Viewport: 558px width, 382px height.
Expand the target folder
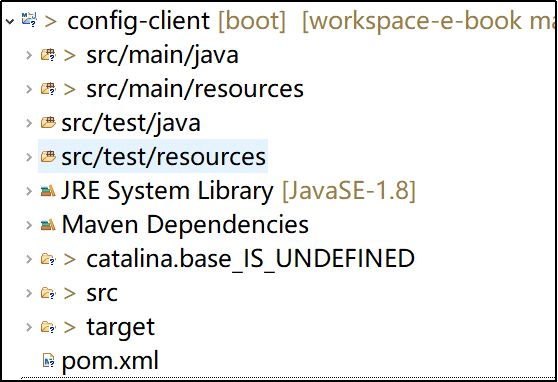29,327
